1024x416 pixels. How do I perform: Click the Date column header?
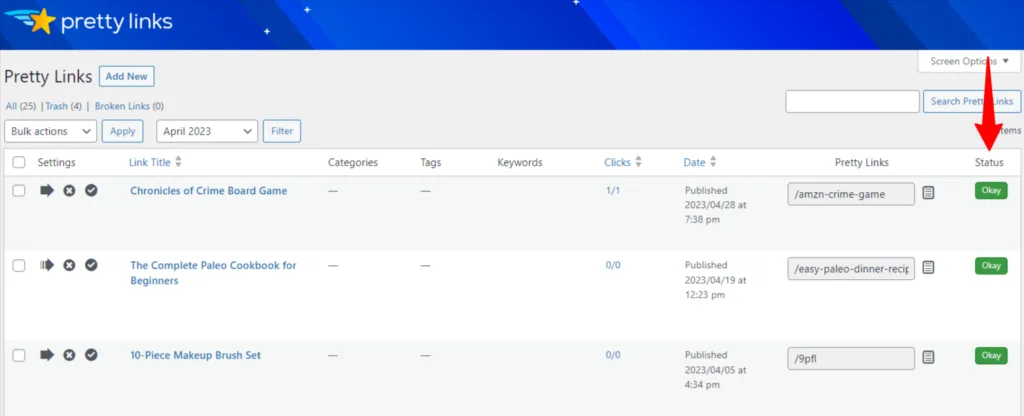tap(694, 163)
